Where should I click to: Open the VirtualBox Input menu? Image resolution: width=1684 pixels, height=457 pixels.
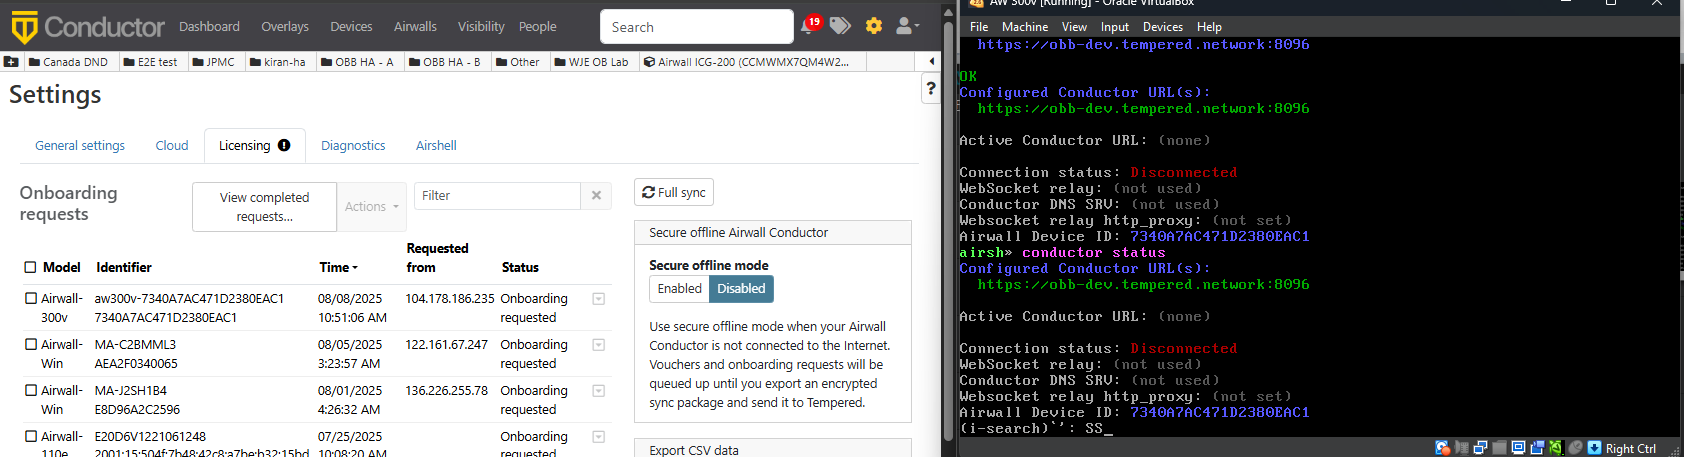pos(1115,27)
